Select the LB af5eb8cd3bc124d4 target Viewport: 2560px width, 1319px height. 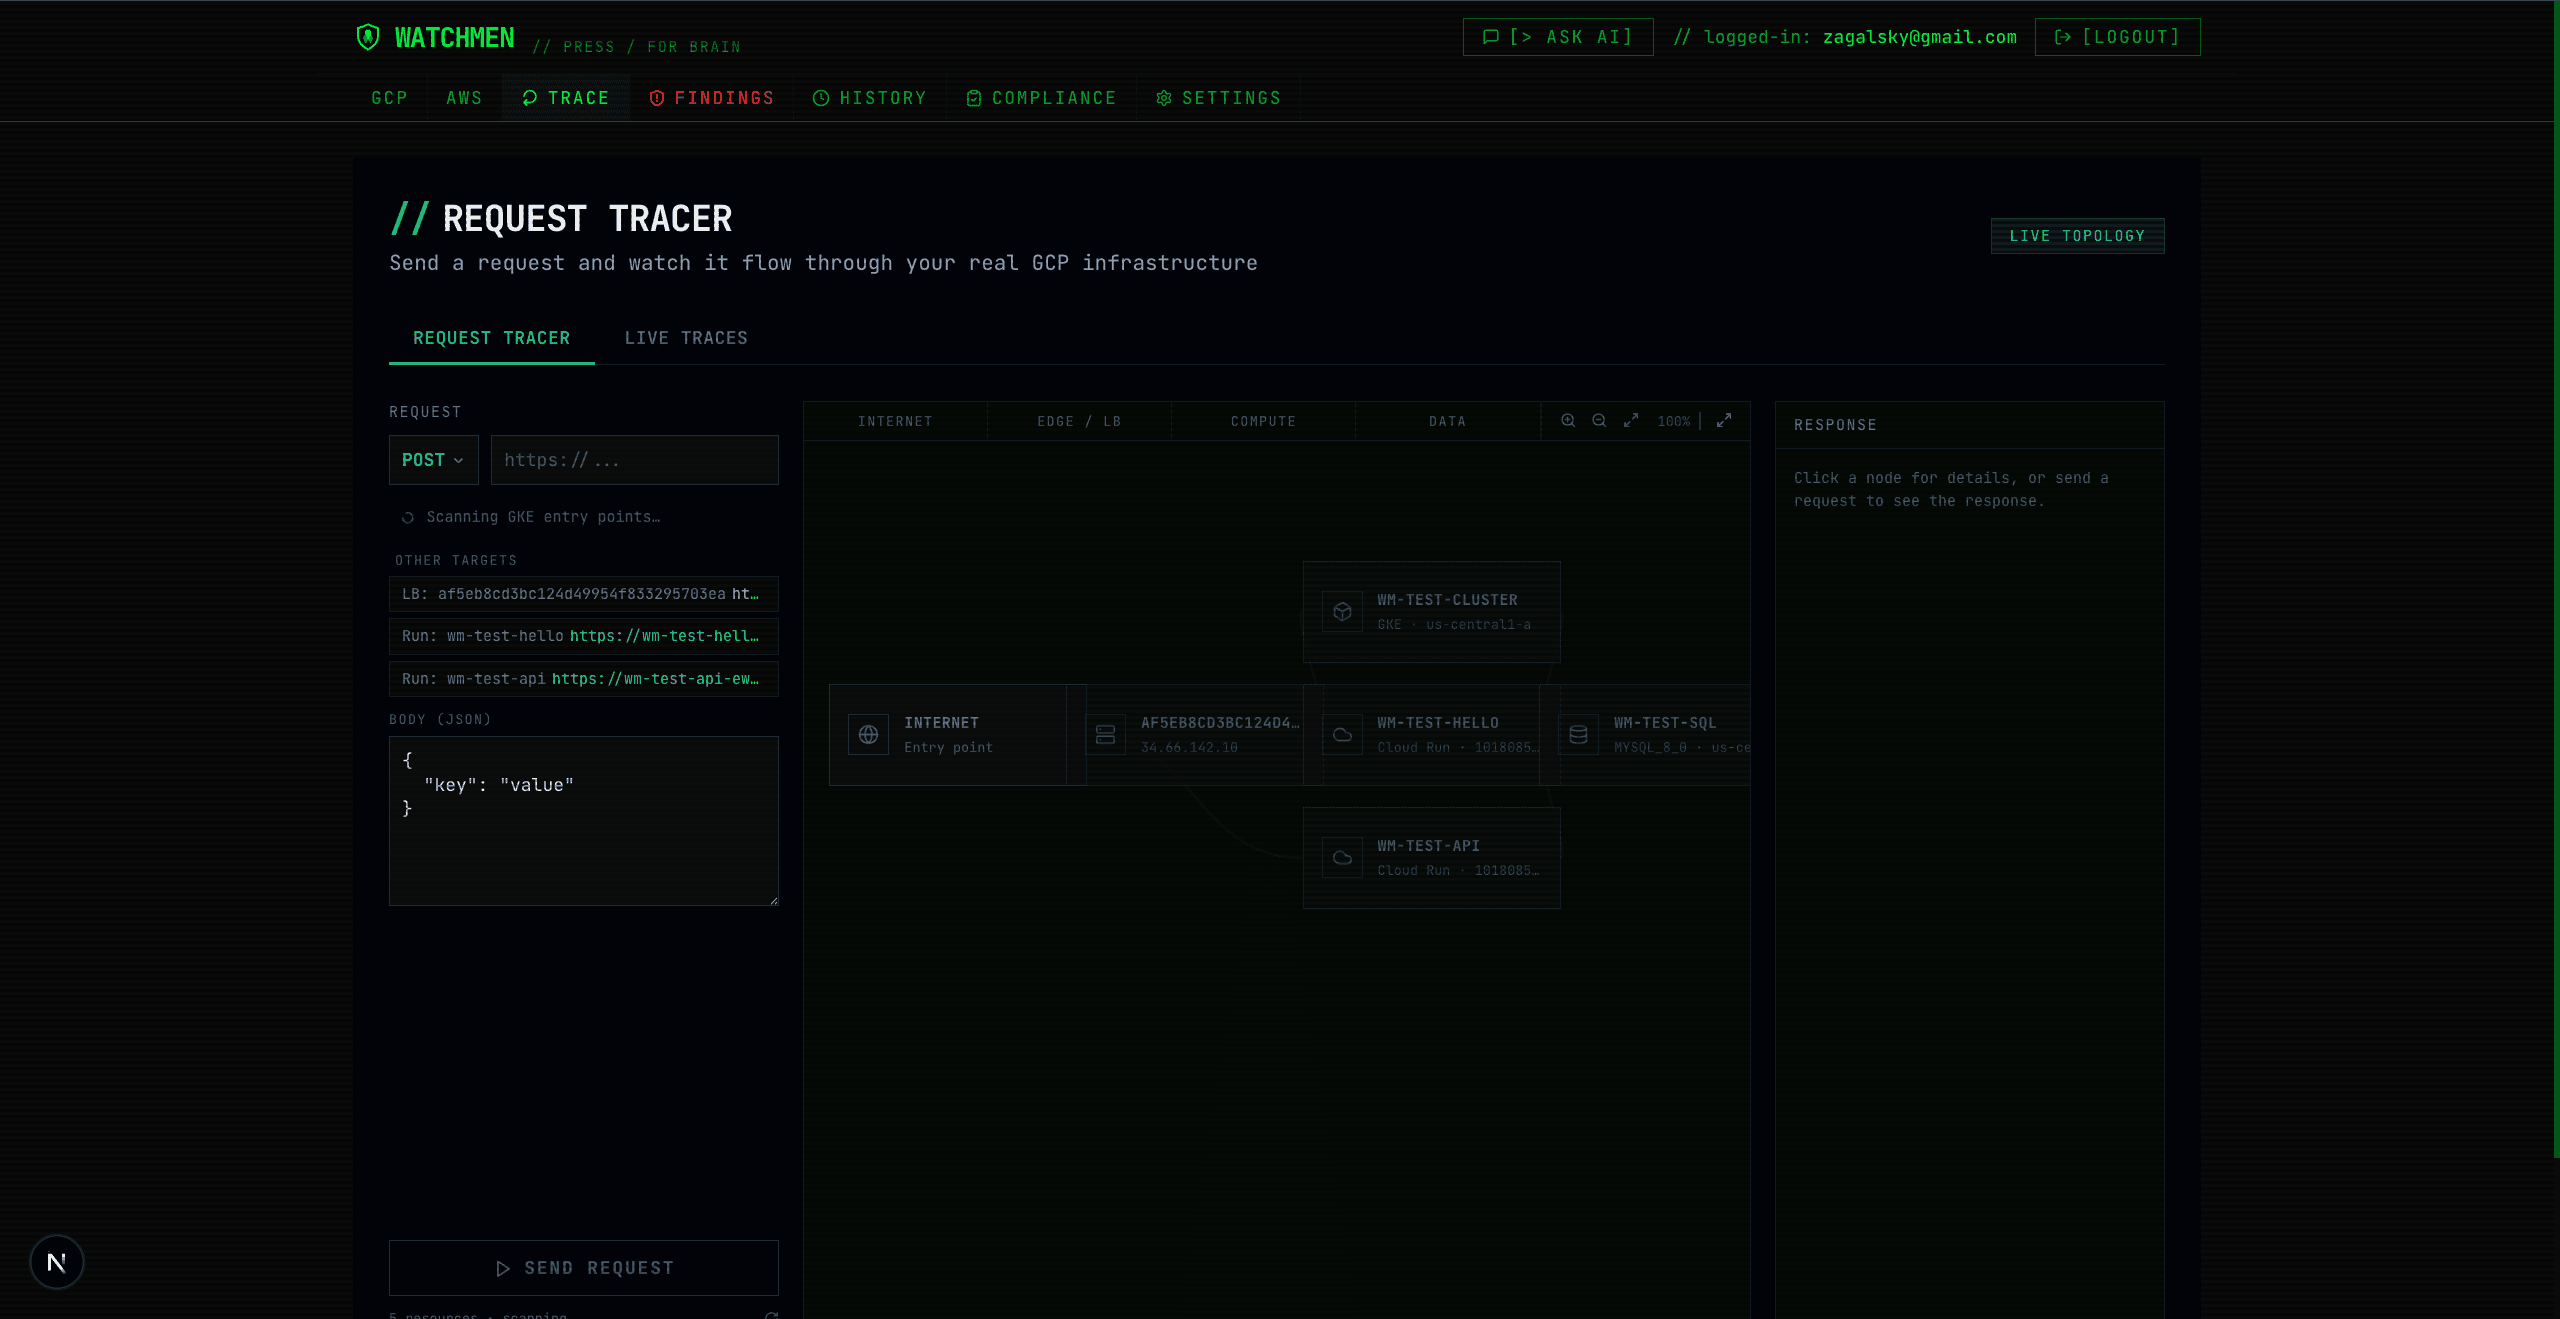point(584,594)
